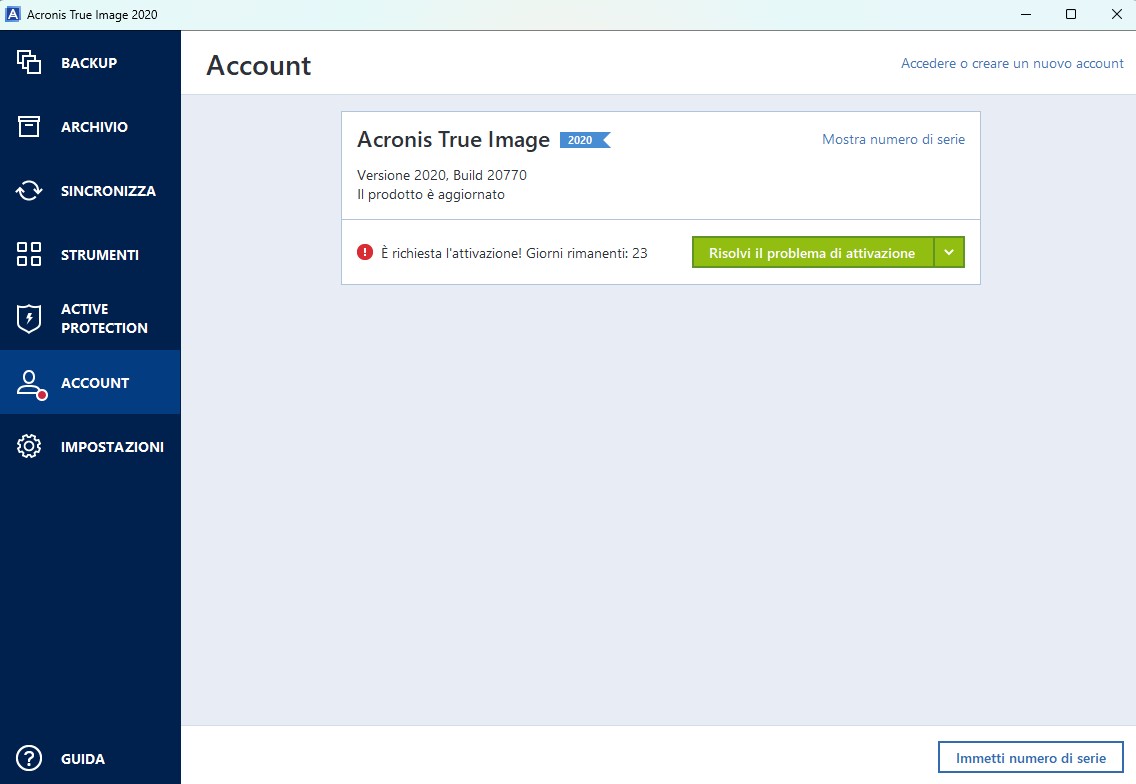1136x784 pixels.
Task: Click the Backup icon in the sidebar
Action: [x=29, y=62]
